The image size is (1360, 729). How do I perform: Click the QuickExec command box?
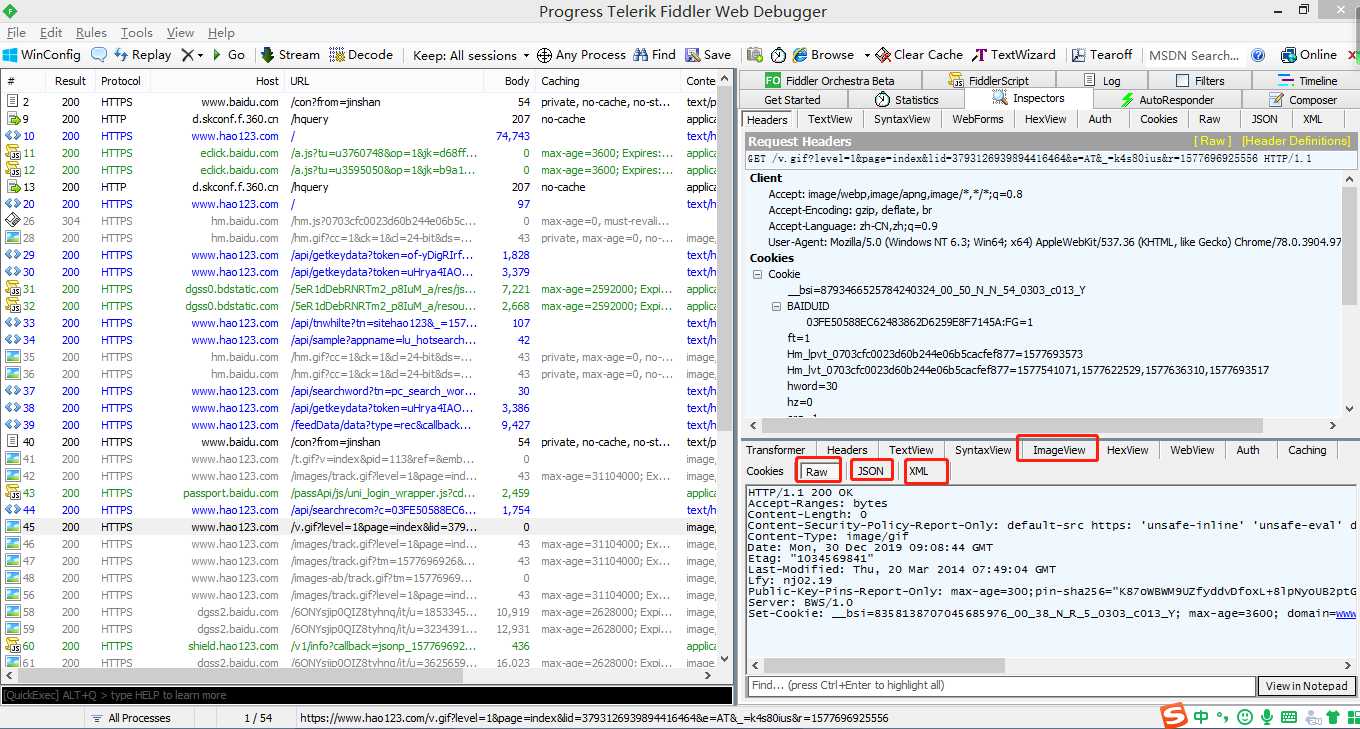tap(366, 695)
